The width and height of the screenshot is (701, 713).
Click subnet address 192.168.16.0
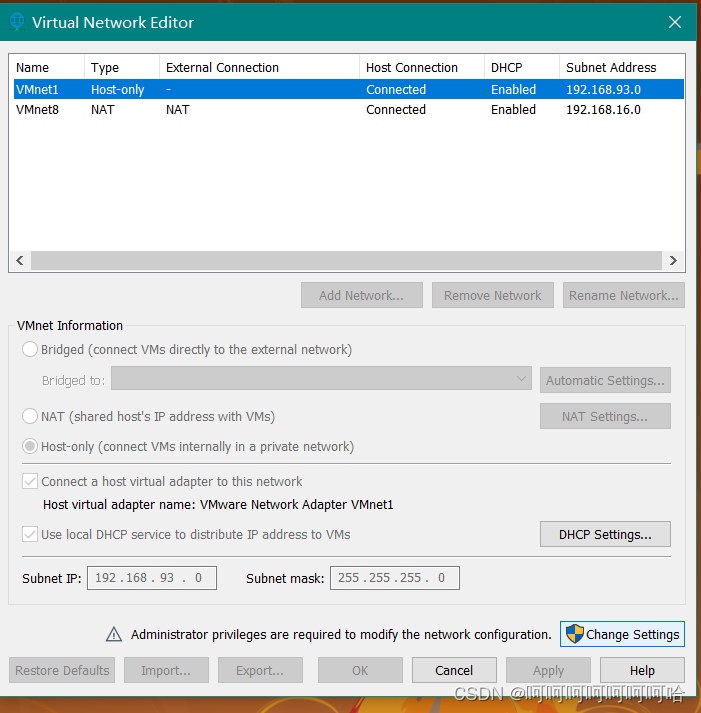pyautogui.click(x=603, y=110)
